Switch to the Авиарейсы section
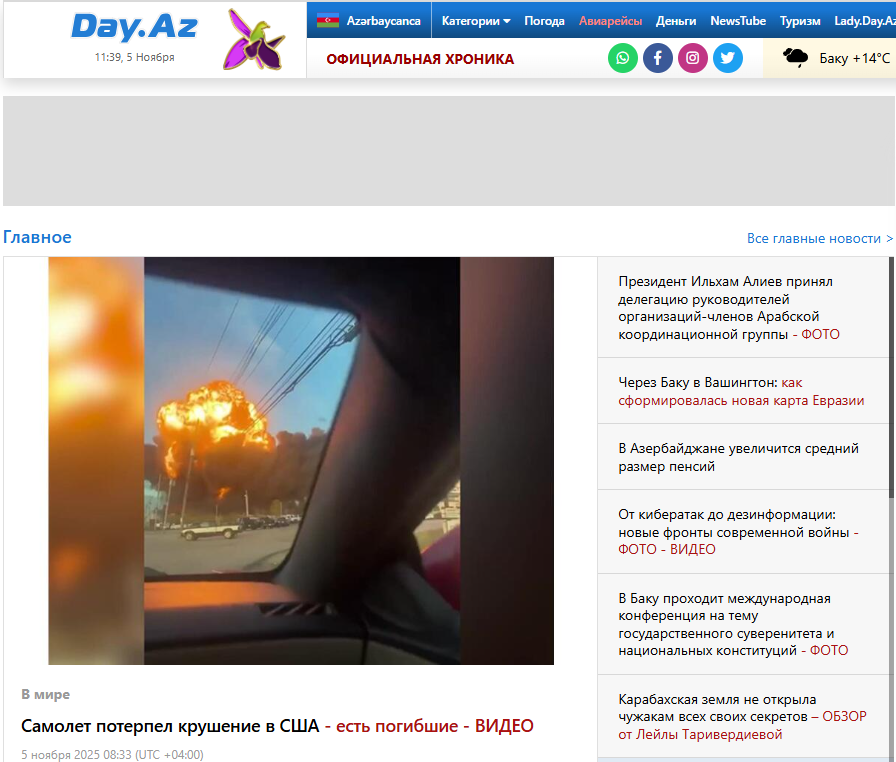Viewport: 896px width, 762px height. click(610, 19)
